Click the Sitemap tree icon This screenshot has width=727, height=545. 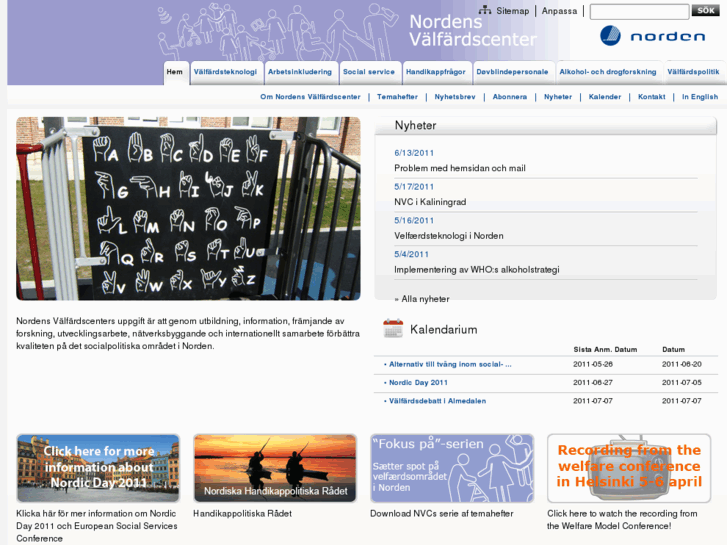tap(485, 10)
